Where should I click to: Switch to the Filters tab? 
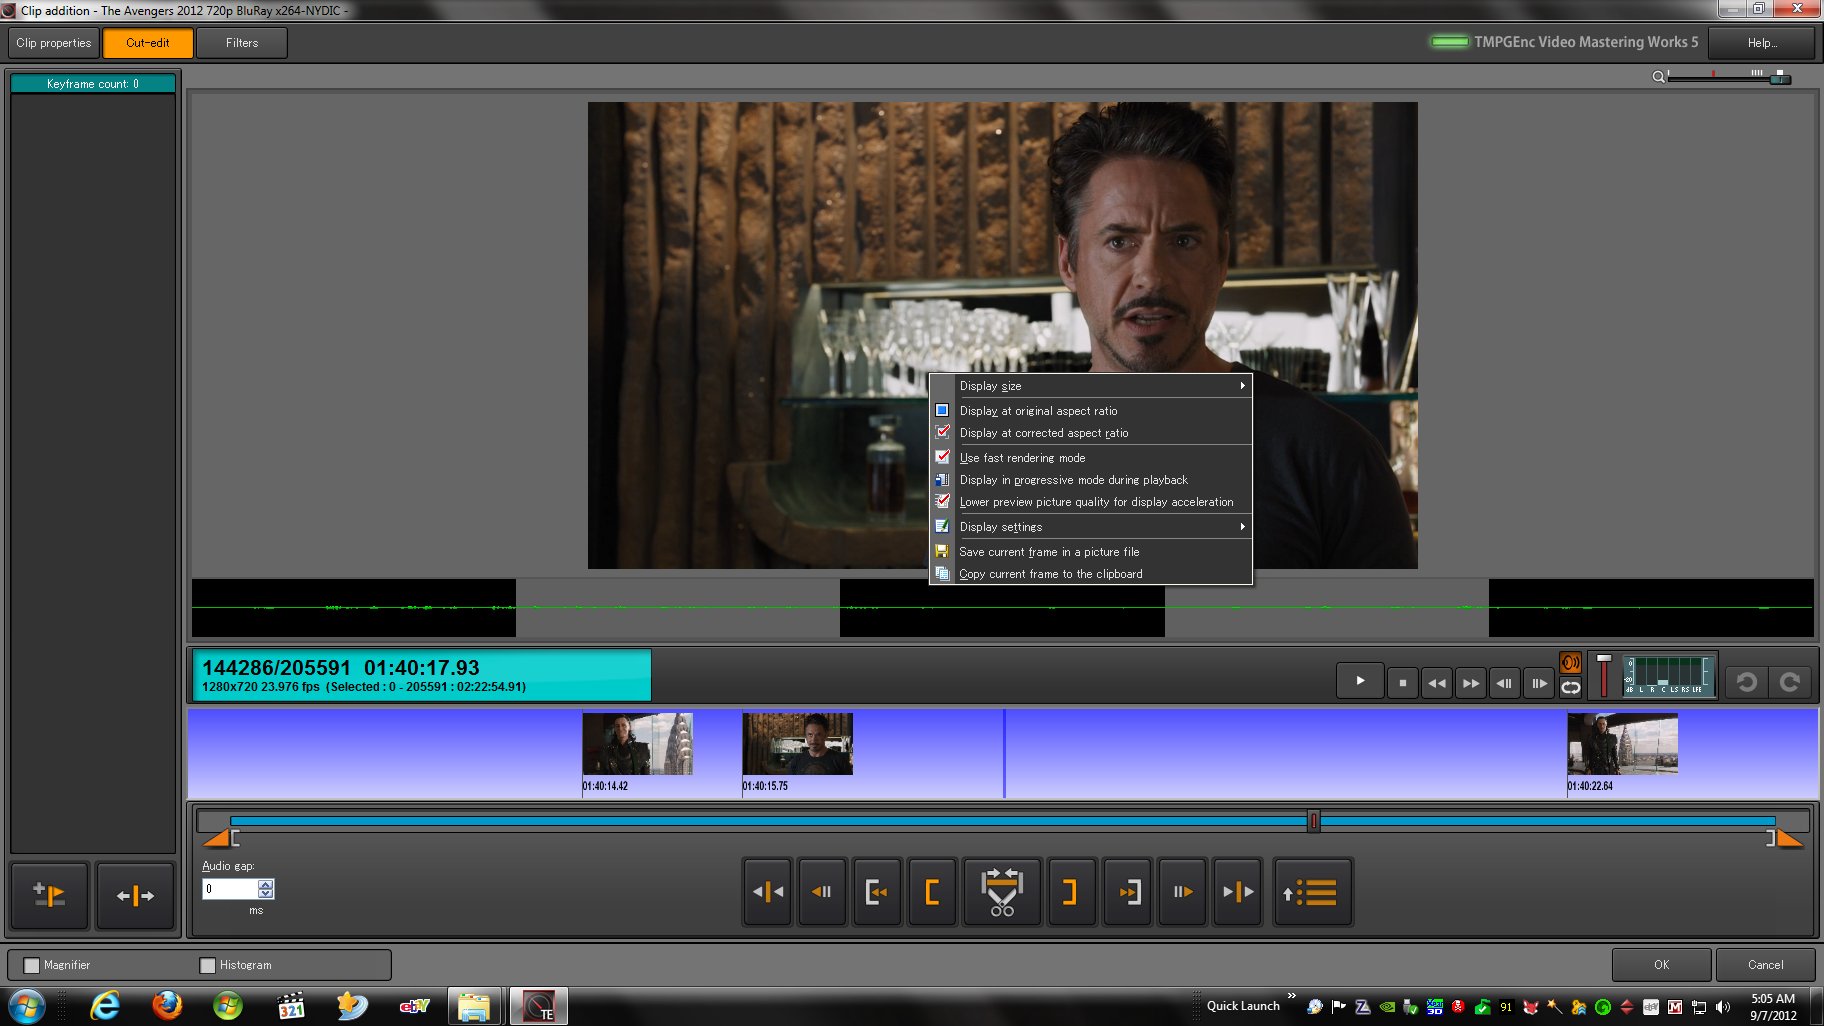242,43
